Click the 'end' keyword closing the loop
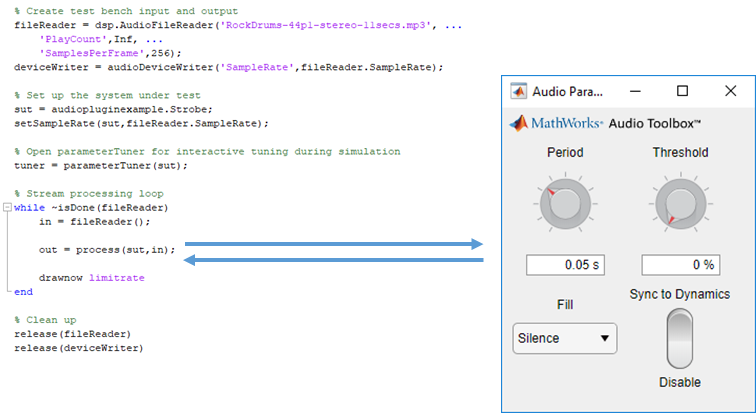The height and width of the screenshot is (413, 756). (23, 292)
